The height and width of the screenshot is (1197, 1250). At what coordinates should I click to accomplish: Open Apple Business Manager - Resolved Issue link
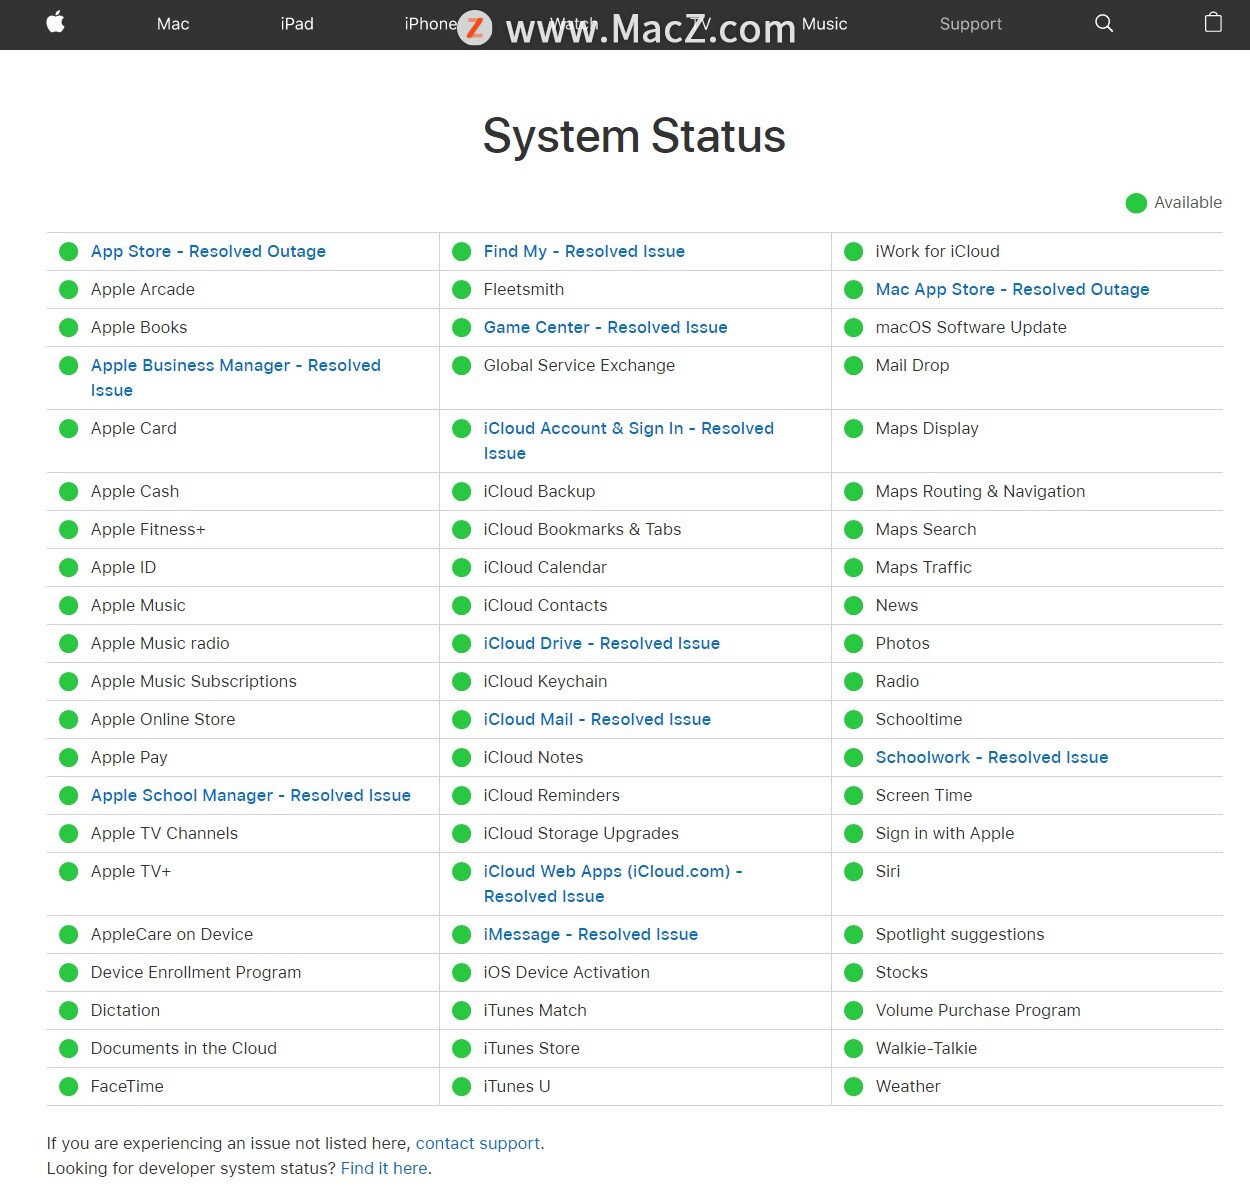(235, 378)
